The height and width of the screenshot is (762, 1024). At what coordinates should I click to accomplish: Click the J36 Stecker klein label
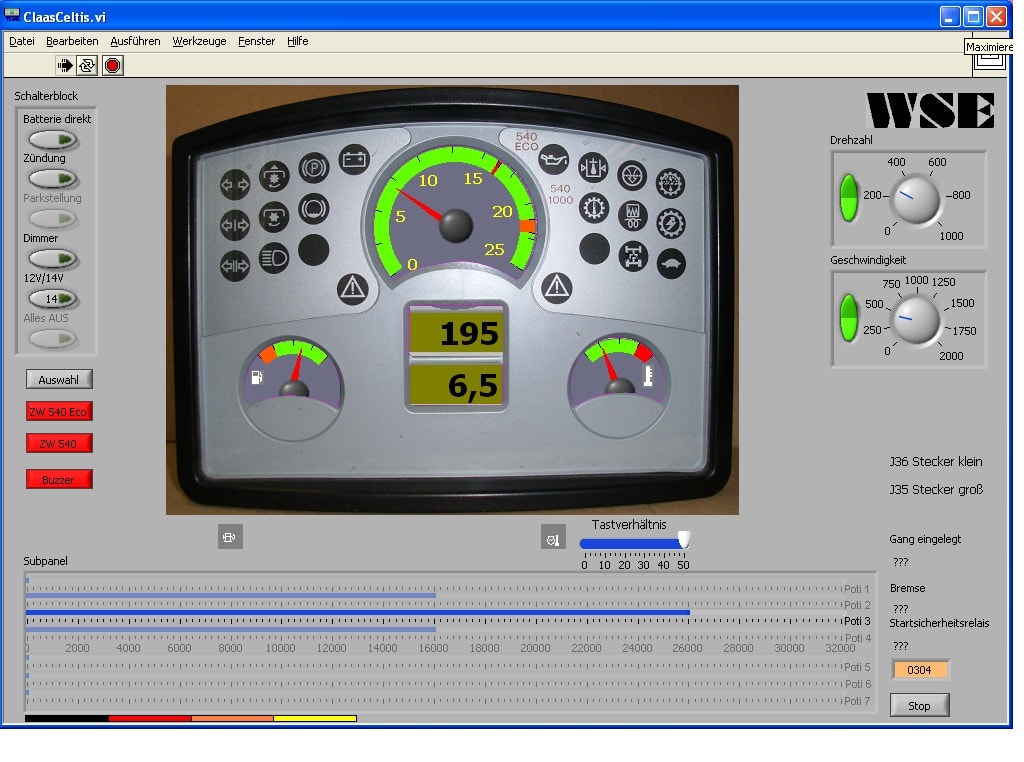pos(935,462)
